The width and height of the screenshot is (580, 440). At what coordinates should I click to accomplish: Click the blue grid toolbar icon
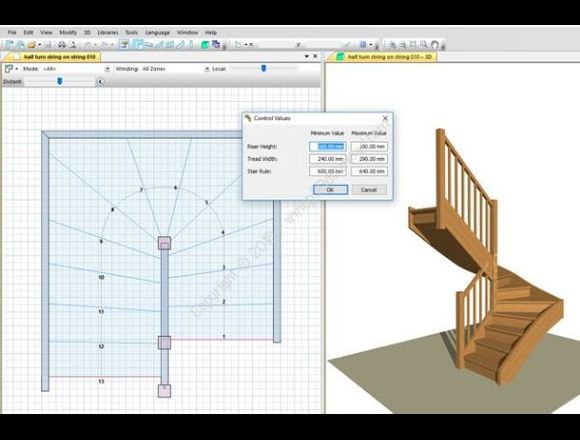coord(363,45)
